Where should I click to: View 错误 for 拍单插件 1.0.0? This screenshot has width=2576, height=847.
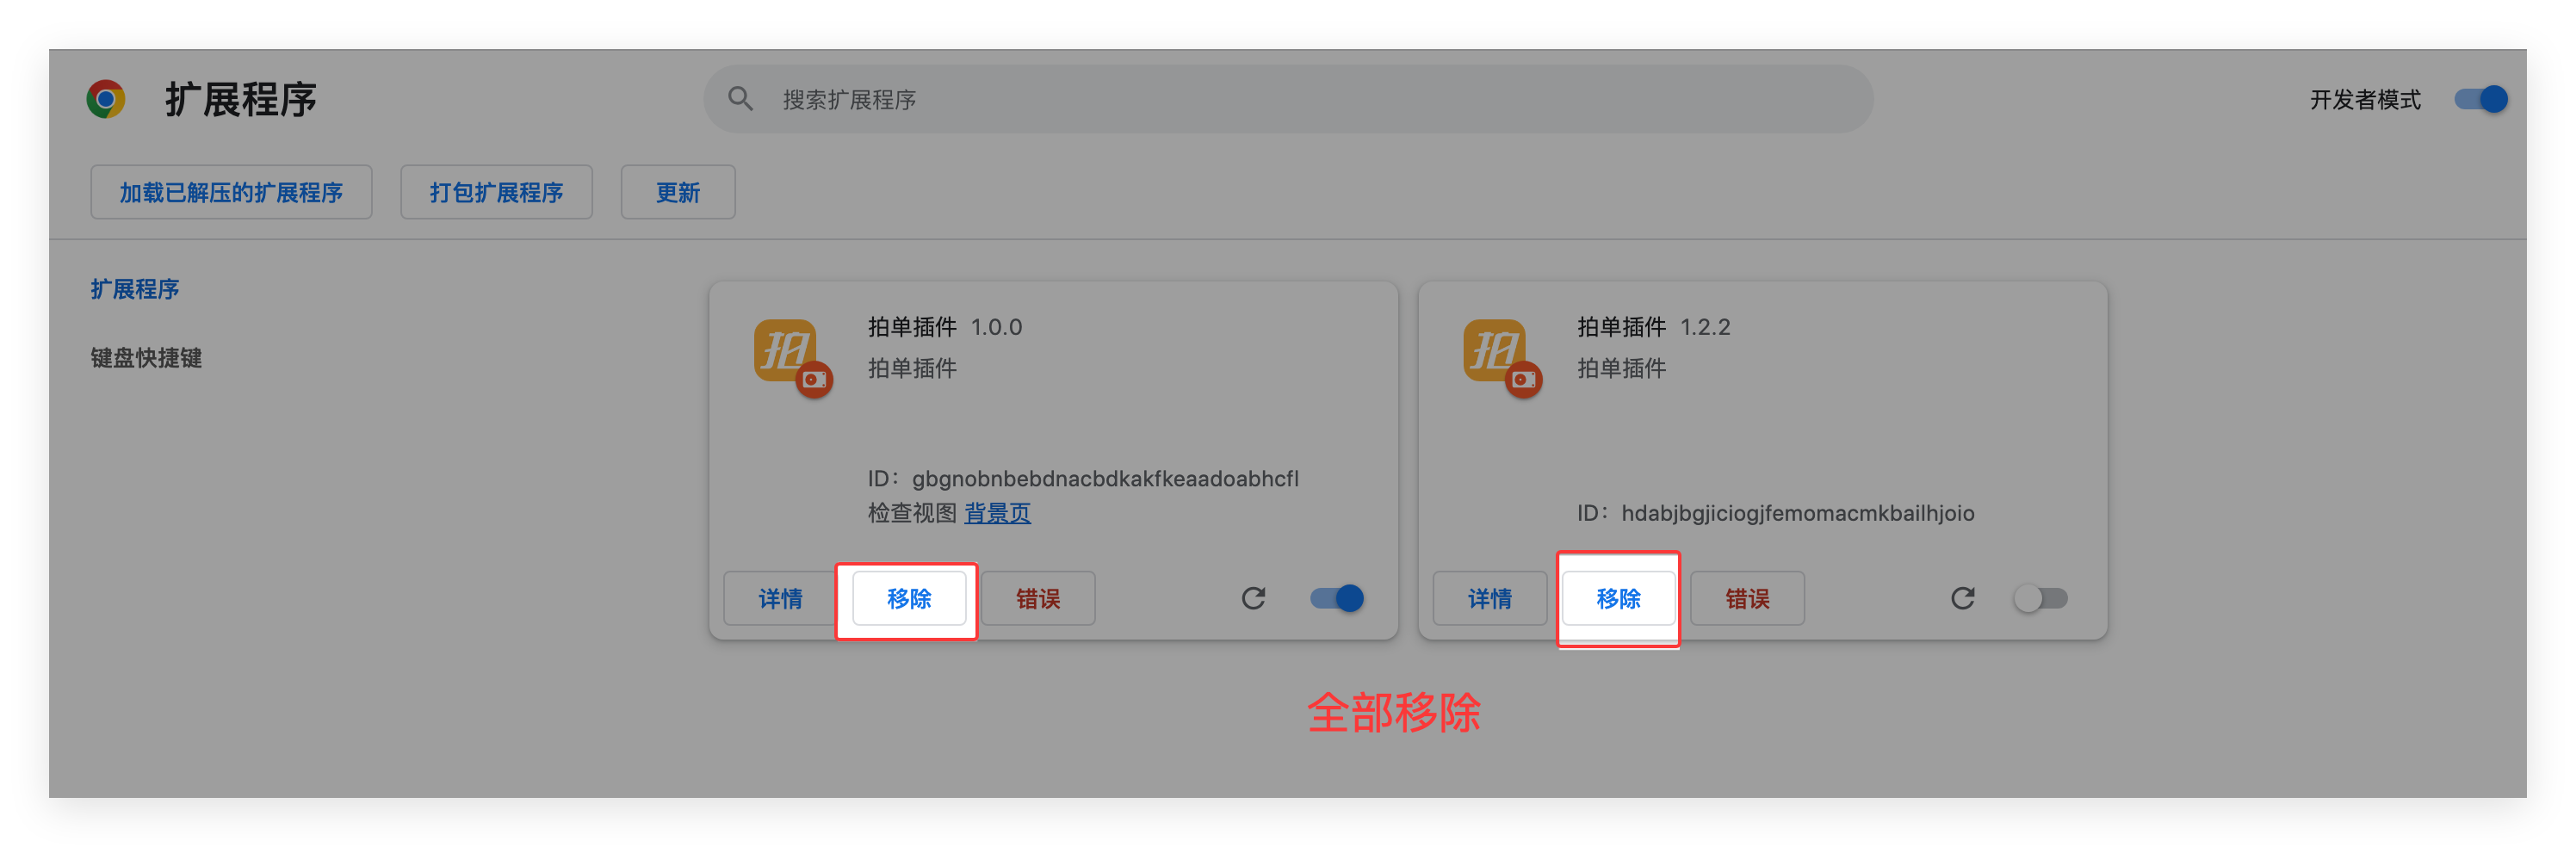(x=1037, y=598)
